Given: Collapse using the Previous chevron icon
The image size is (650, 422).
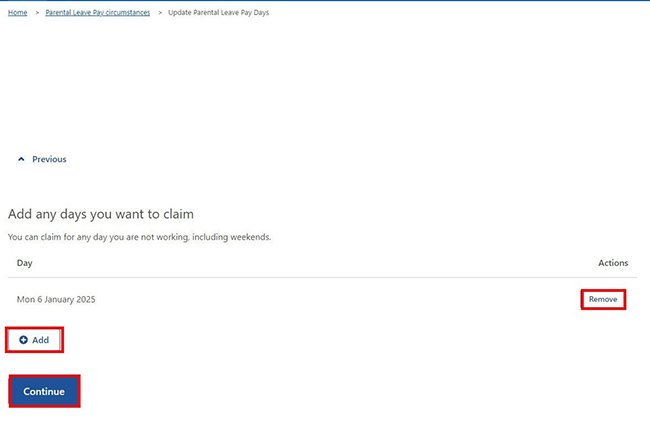Looking at the screenshot, I should click(x=21, y=159).
